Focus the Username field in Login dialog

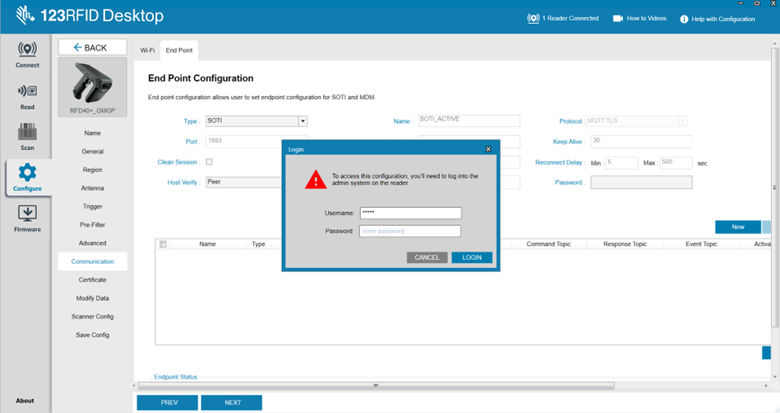tap(410, 213)
